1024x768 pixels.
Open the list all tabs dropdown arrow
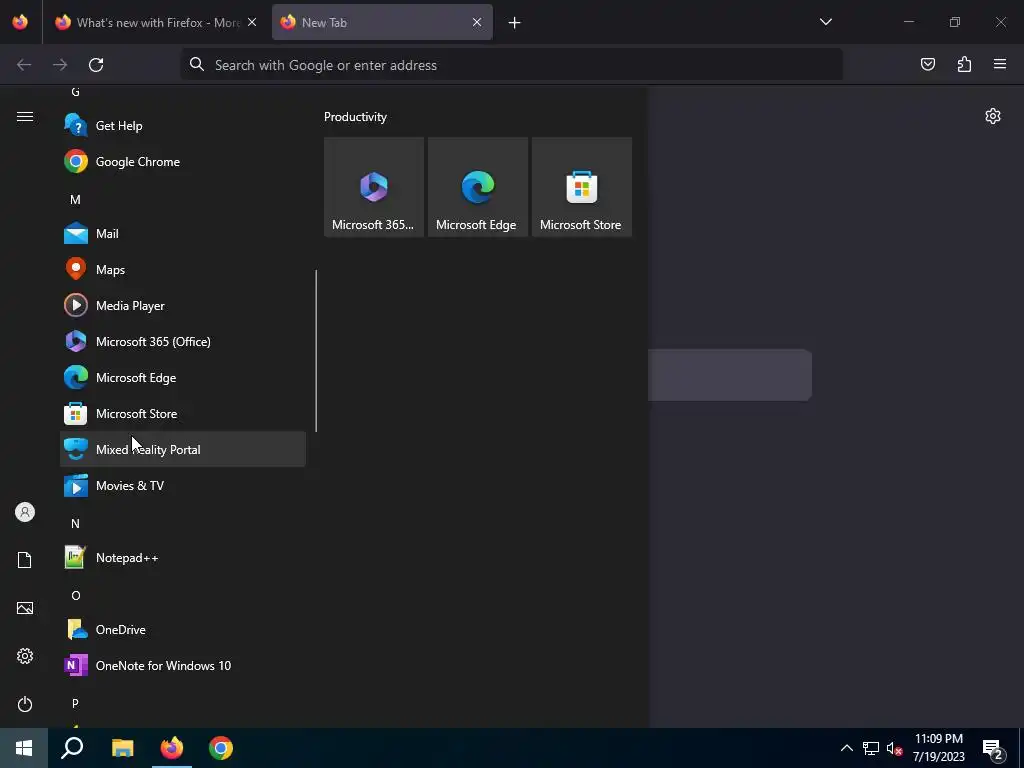[x=825, y=22]
